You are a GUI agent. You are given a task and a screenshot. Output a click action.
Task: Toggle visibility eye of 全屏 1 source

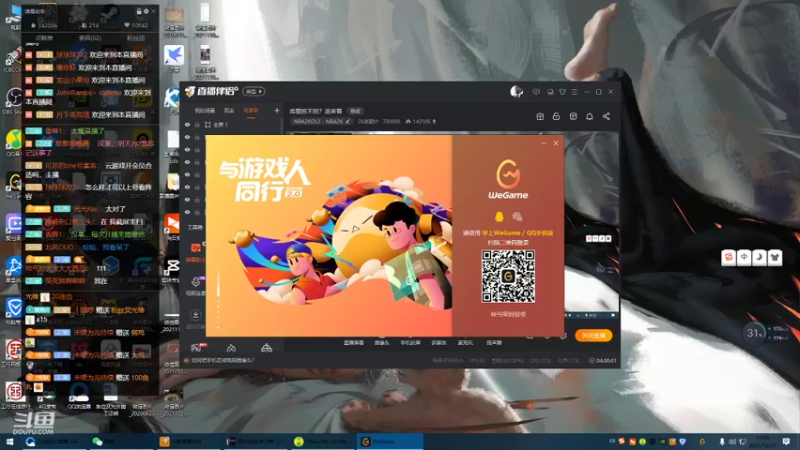click(187, 124)
